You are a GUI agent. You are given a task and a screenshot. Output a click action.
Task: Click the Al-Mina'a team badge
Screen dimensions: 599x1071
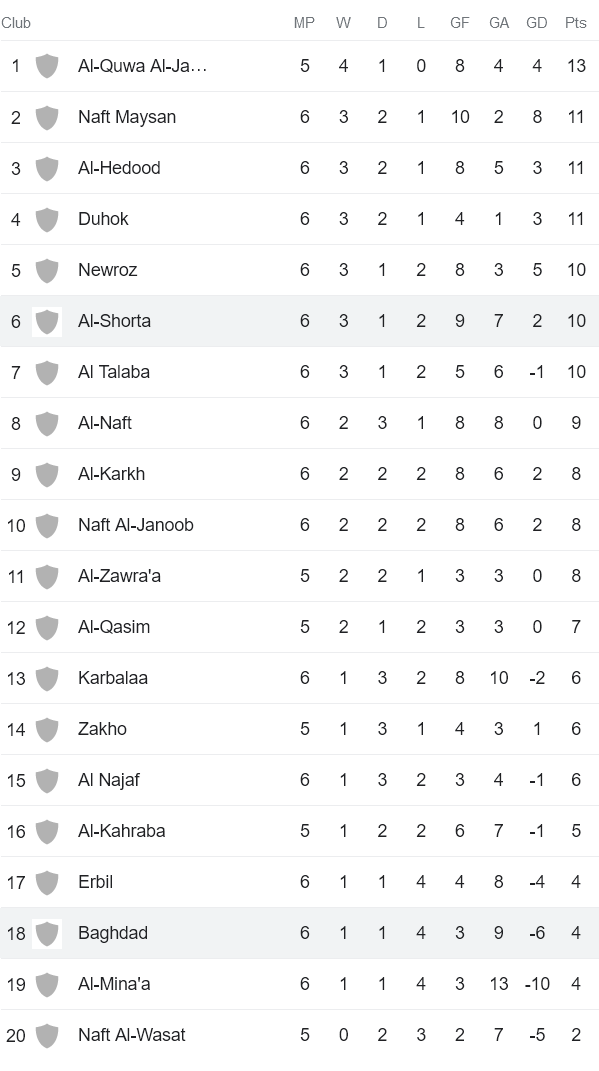click(46, 984)
